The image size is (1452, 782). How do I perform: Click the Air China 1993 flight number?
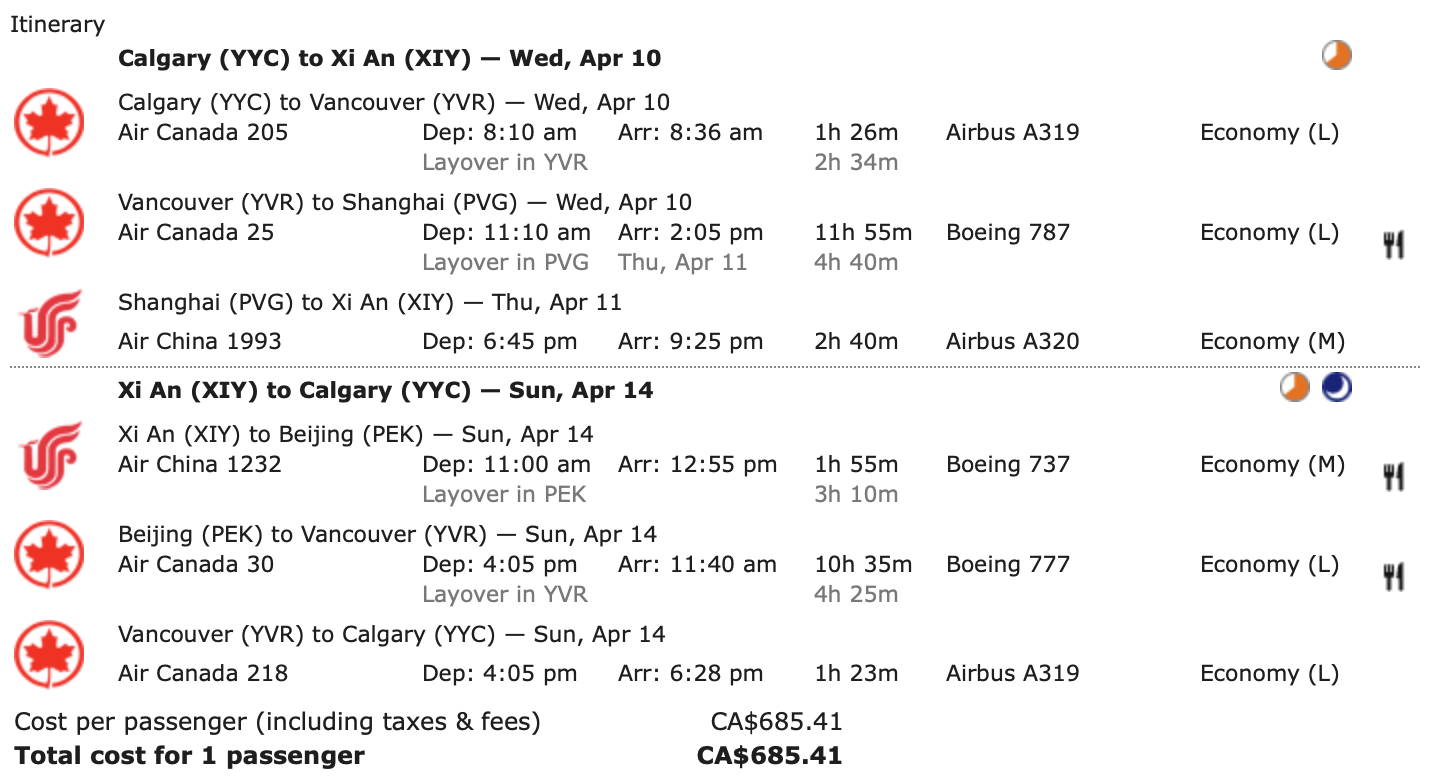(x=200, y=341)
